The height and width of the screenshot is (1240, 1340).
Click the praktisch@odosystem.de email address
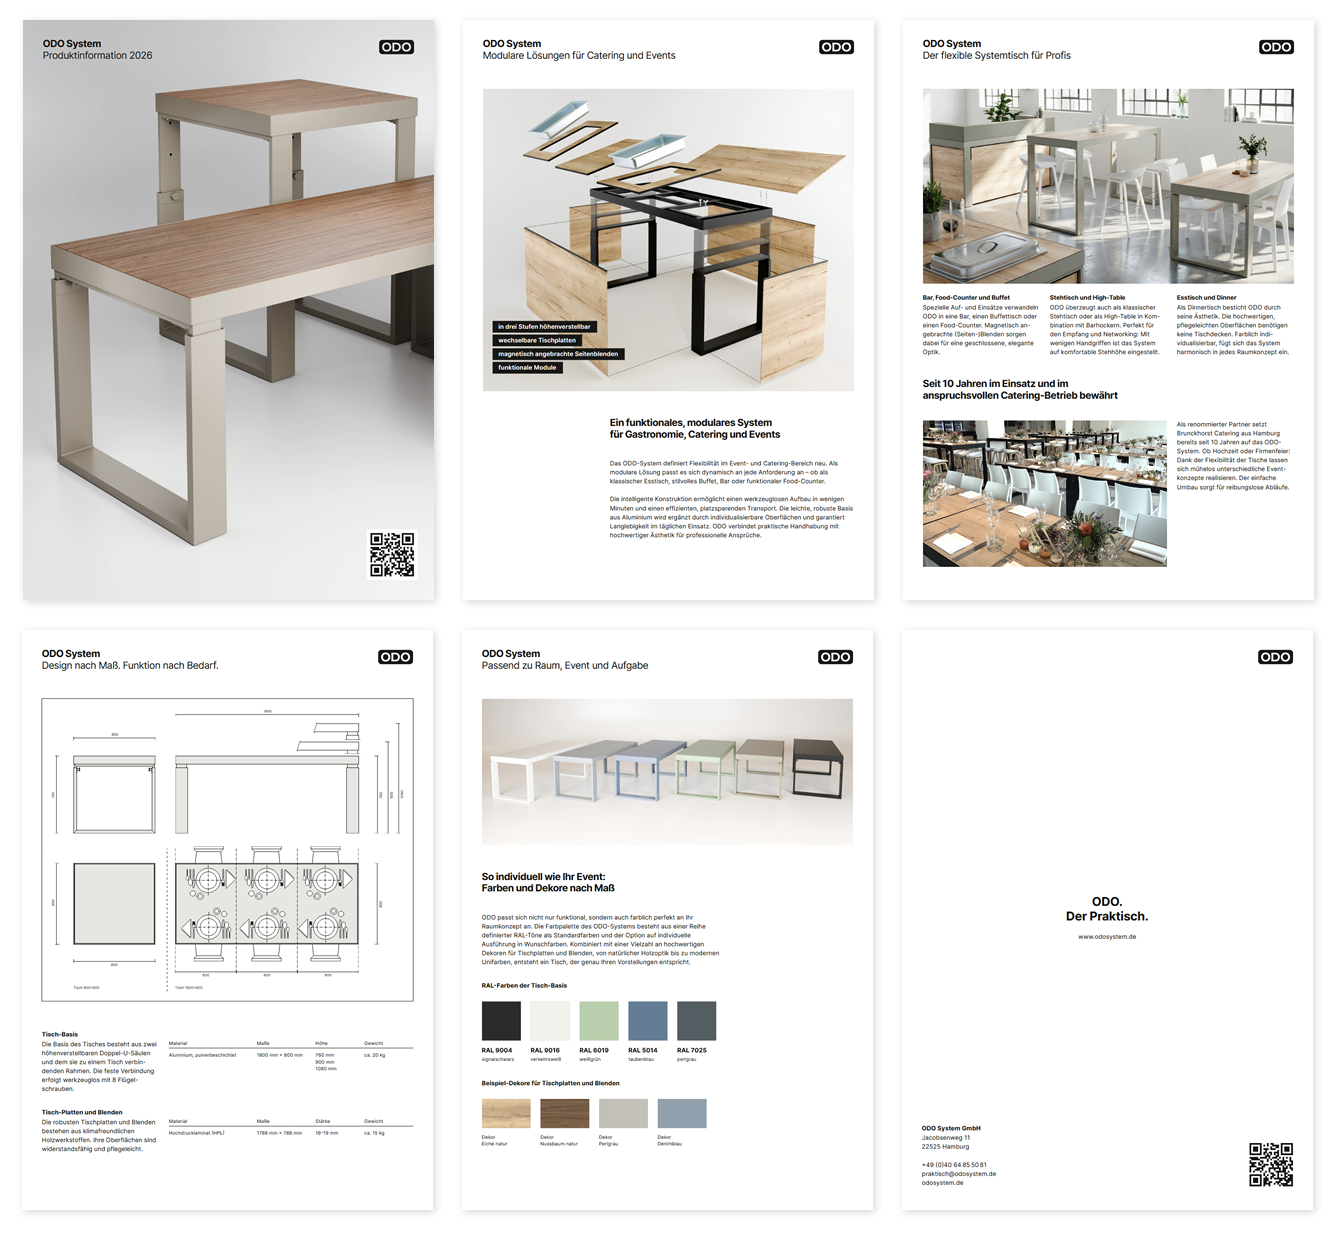959,1174
